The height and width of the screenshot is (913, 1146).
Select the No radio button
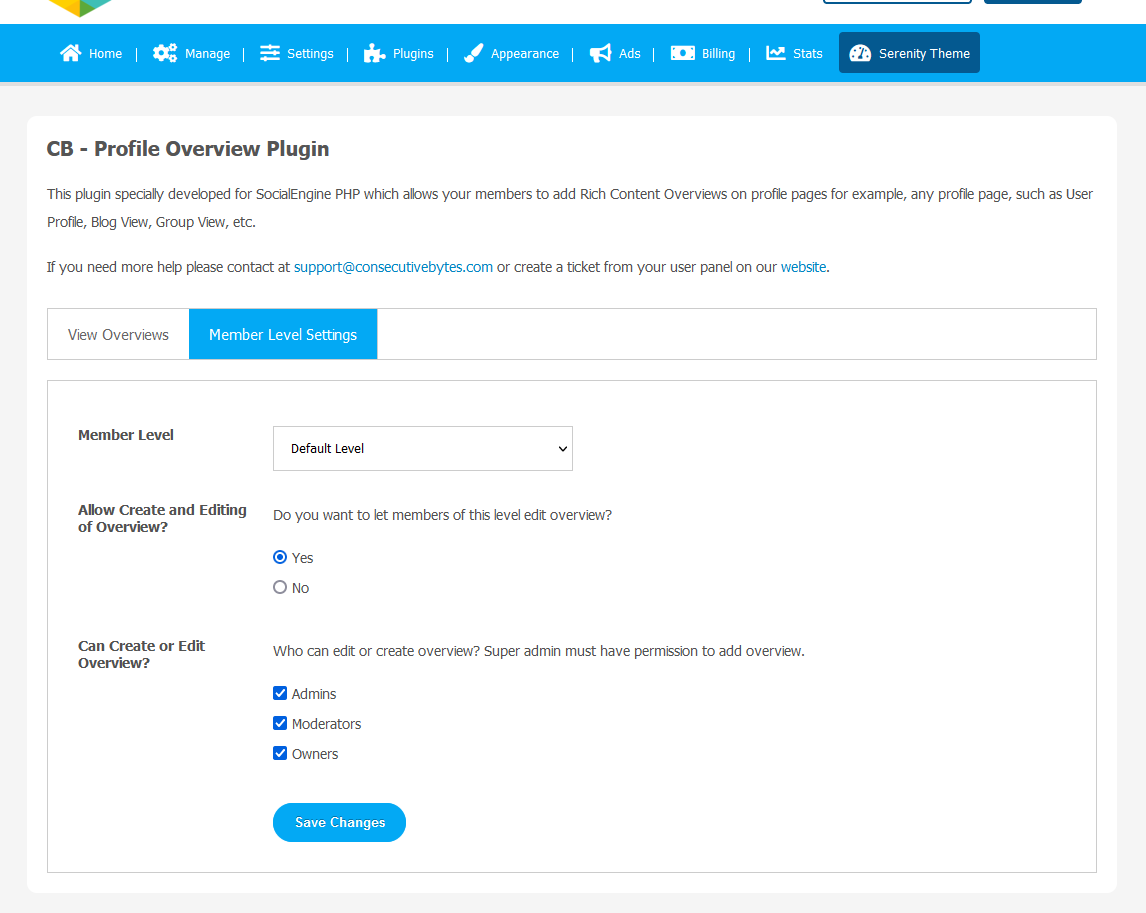click(x=280, y=587)
